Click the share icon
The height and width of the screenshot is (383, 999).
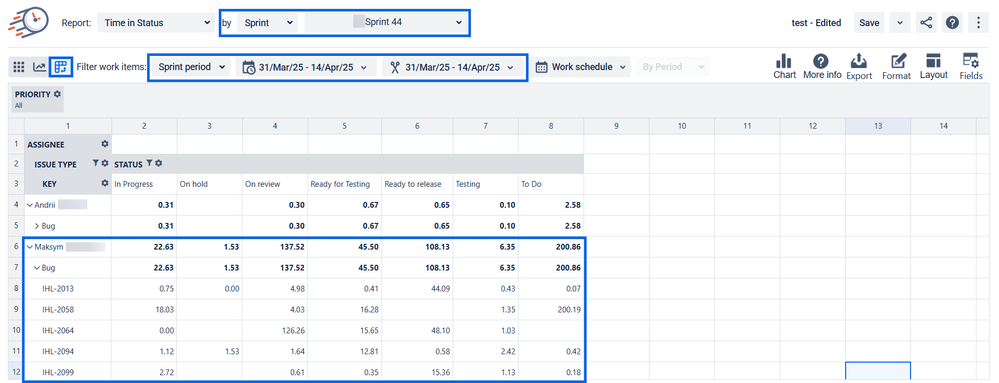[x=926, y=22]
